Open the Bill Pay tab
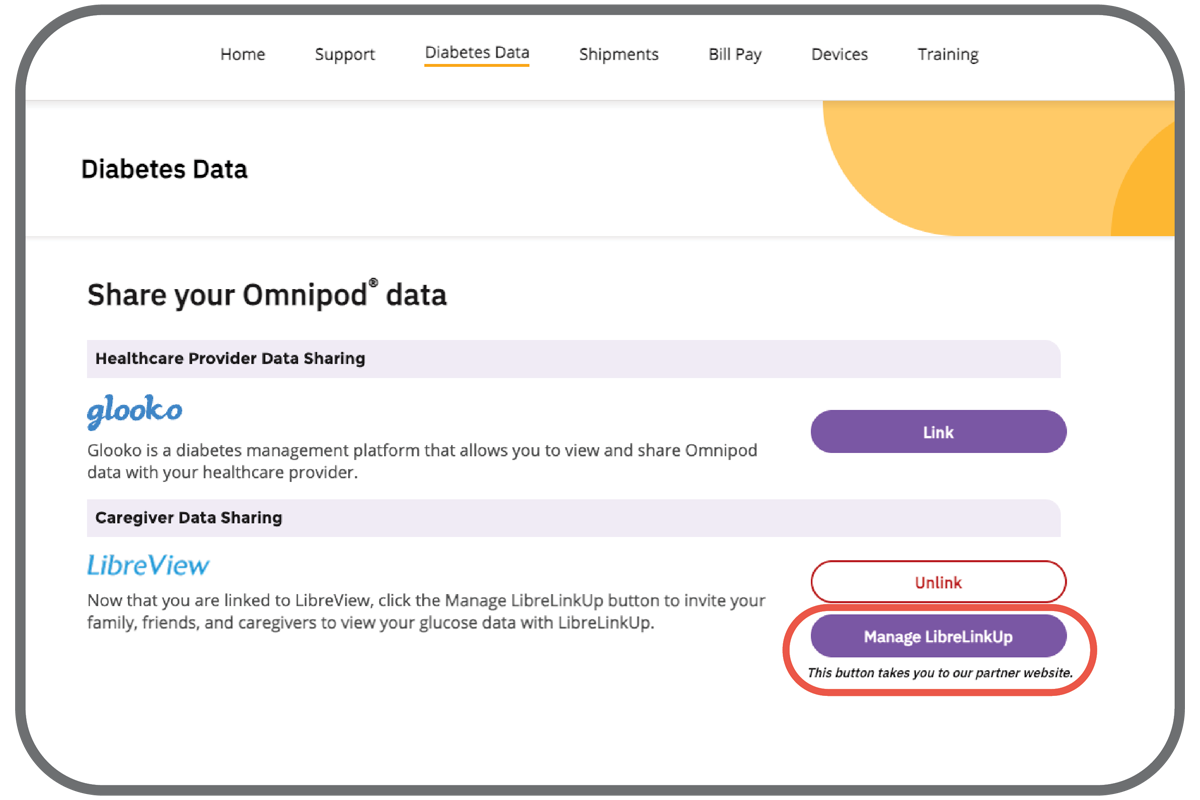The height and width of the screenshot is (800, 1200). [x=735, y=55]
